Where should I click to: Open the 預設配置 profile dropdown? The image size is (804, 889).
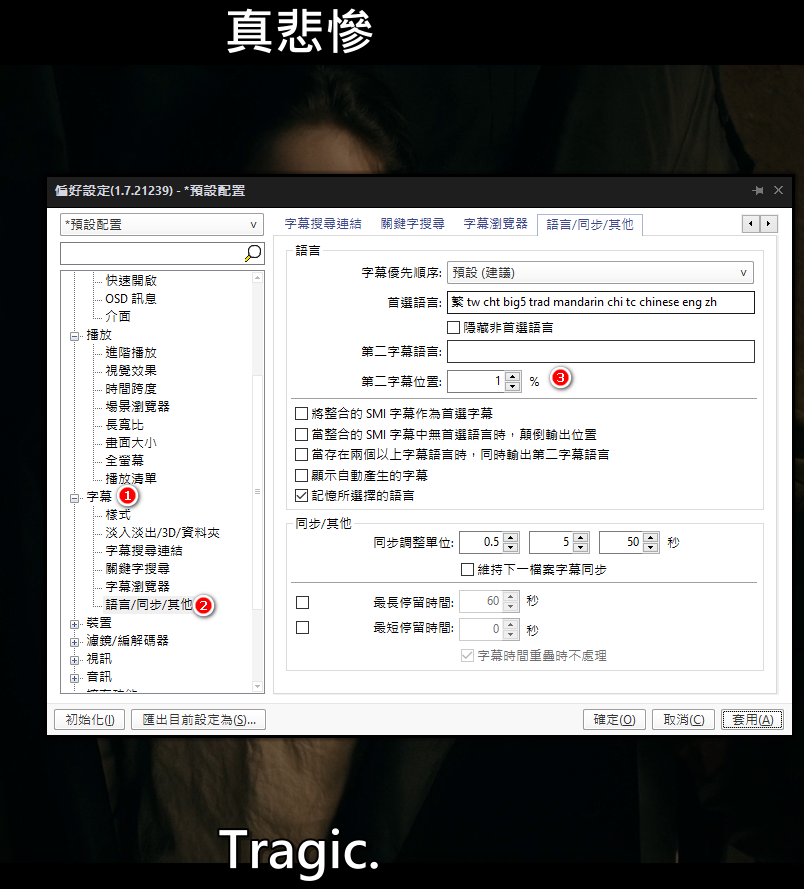tap(160, 225)
